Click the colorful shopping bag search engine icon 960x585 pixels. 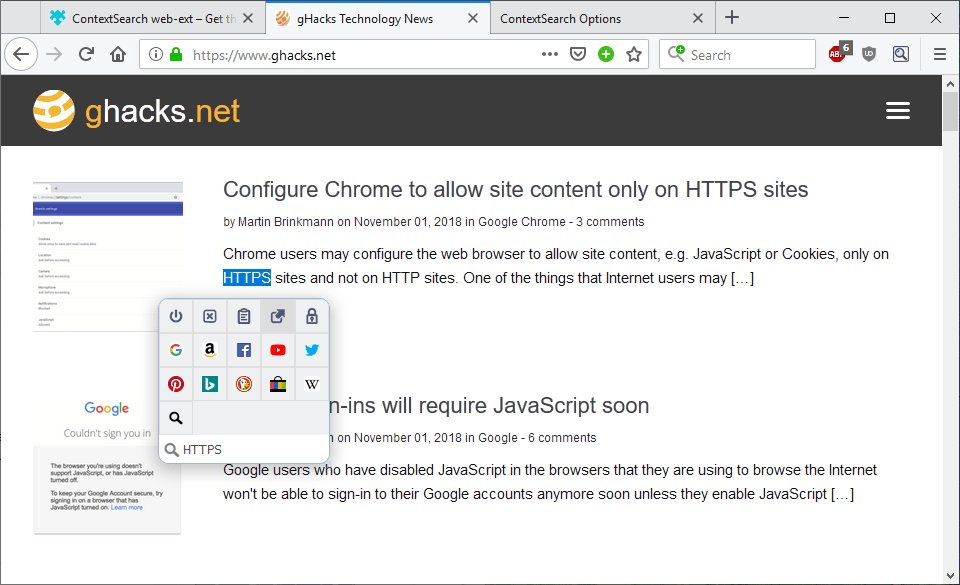(x=278, y=384)
